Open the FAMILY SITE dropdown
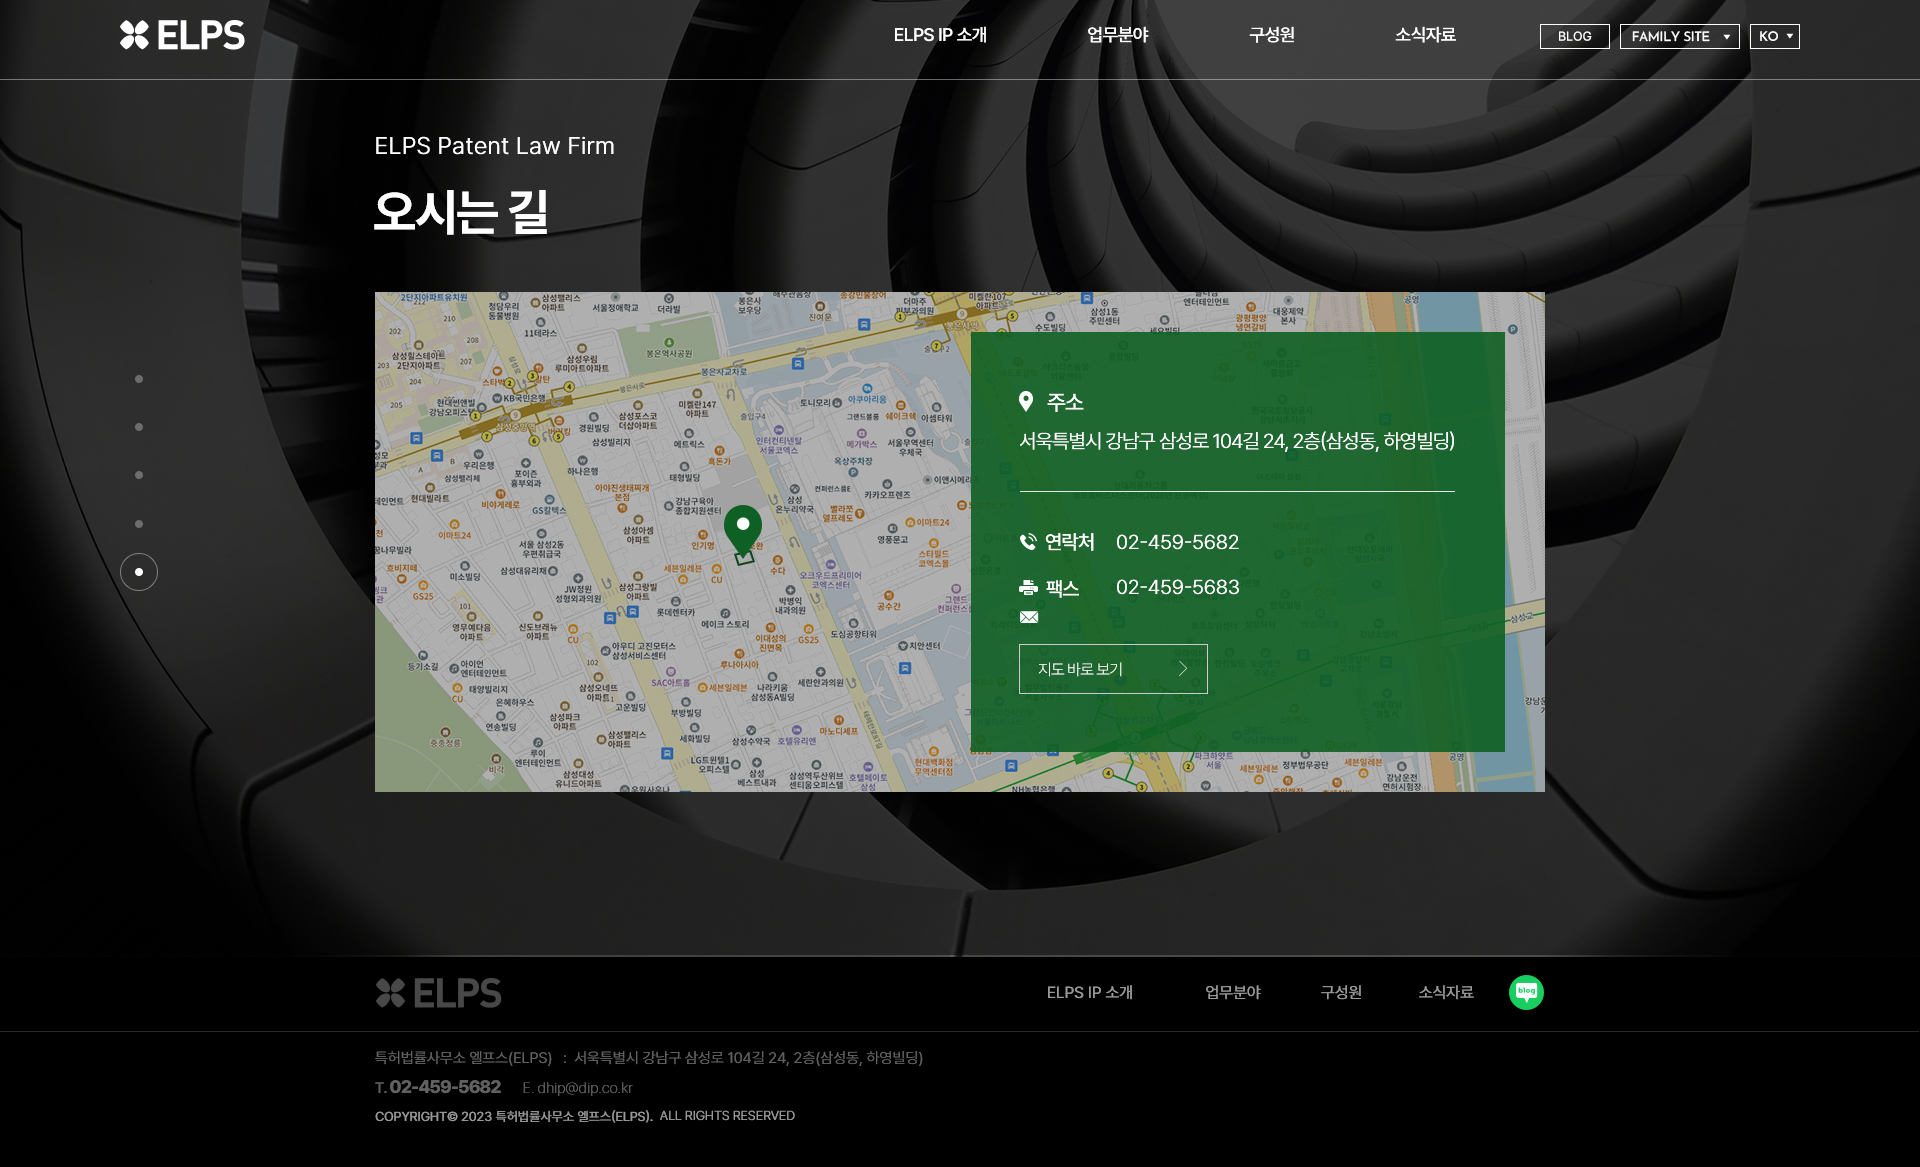The width and height of the screenshot is (1920, 1167). [x=1679, y=36]
